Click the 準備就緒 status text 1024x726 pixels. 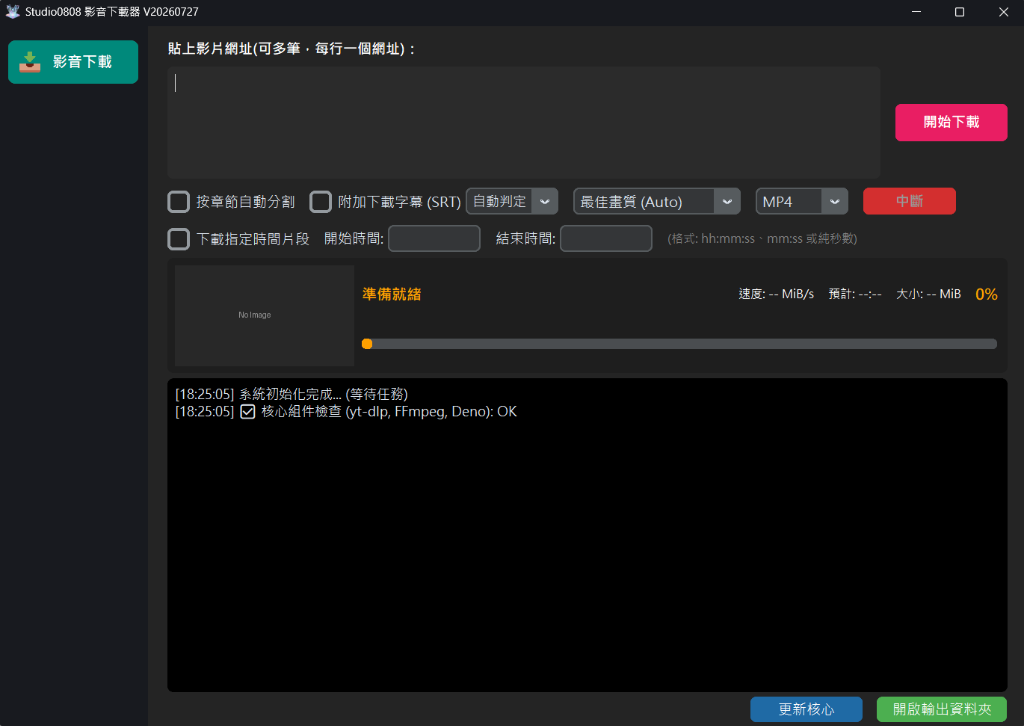[392, 294]
